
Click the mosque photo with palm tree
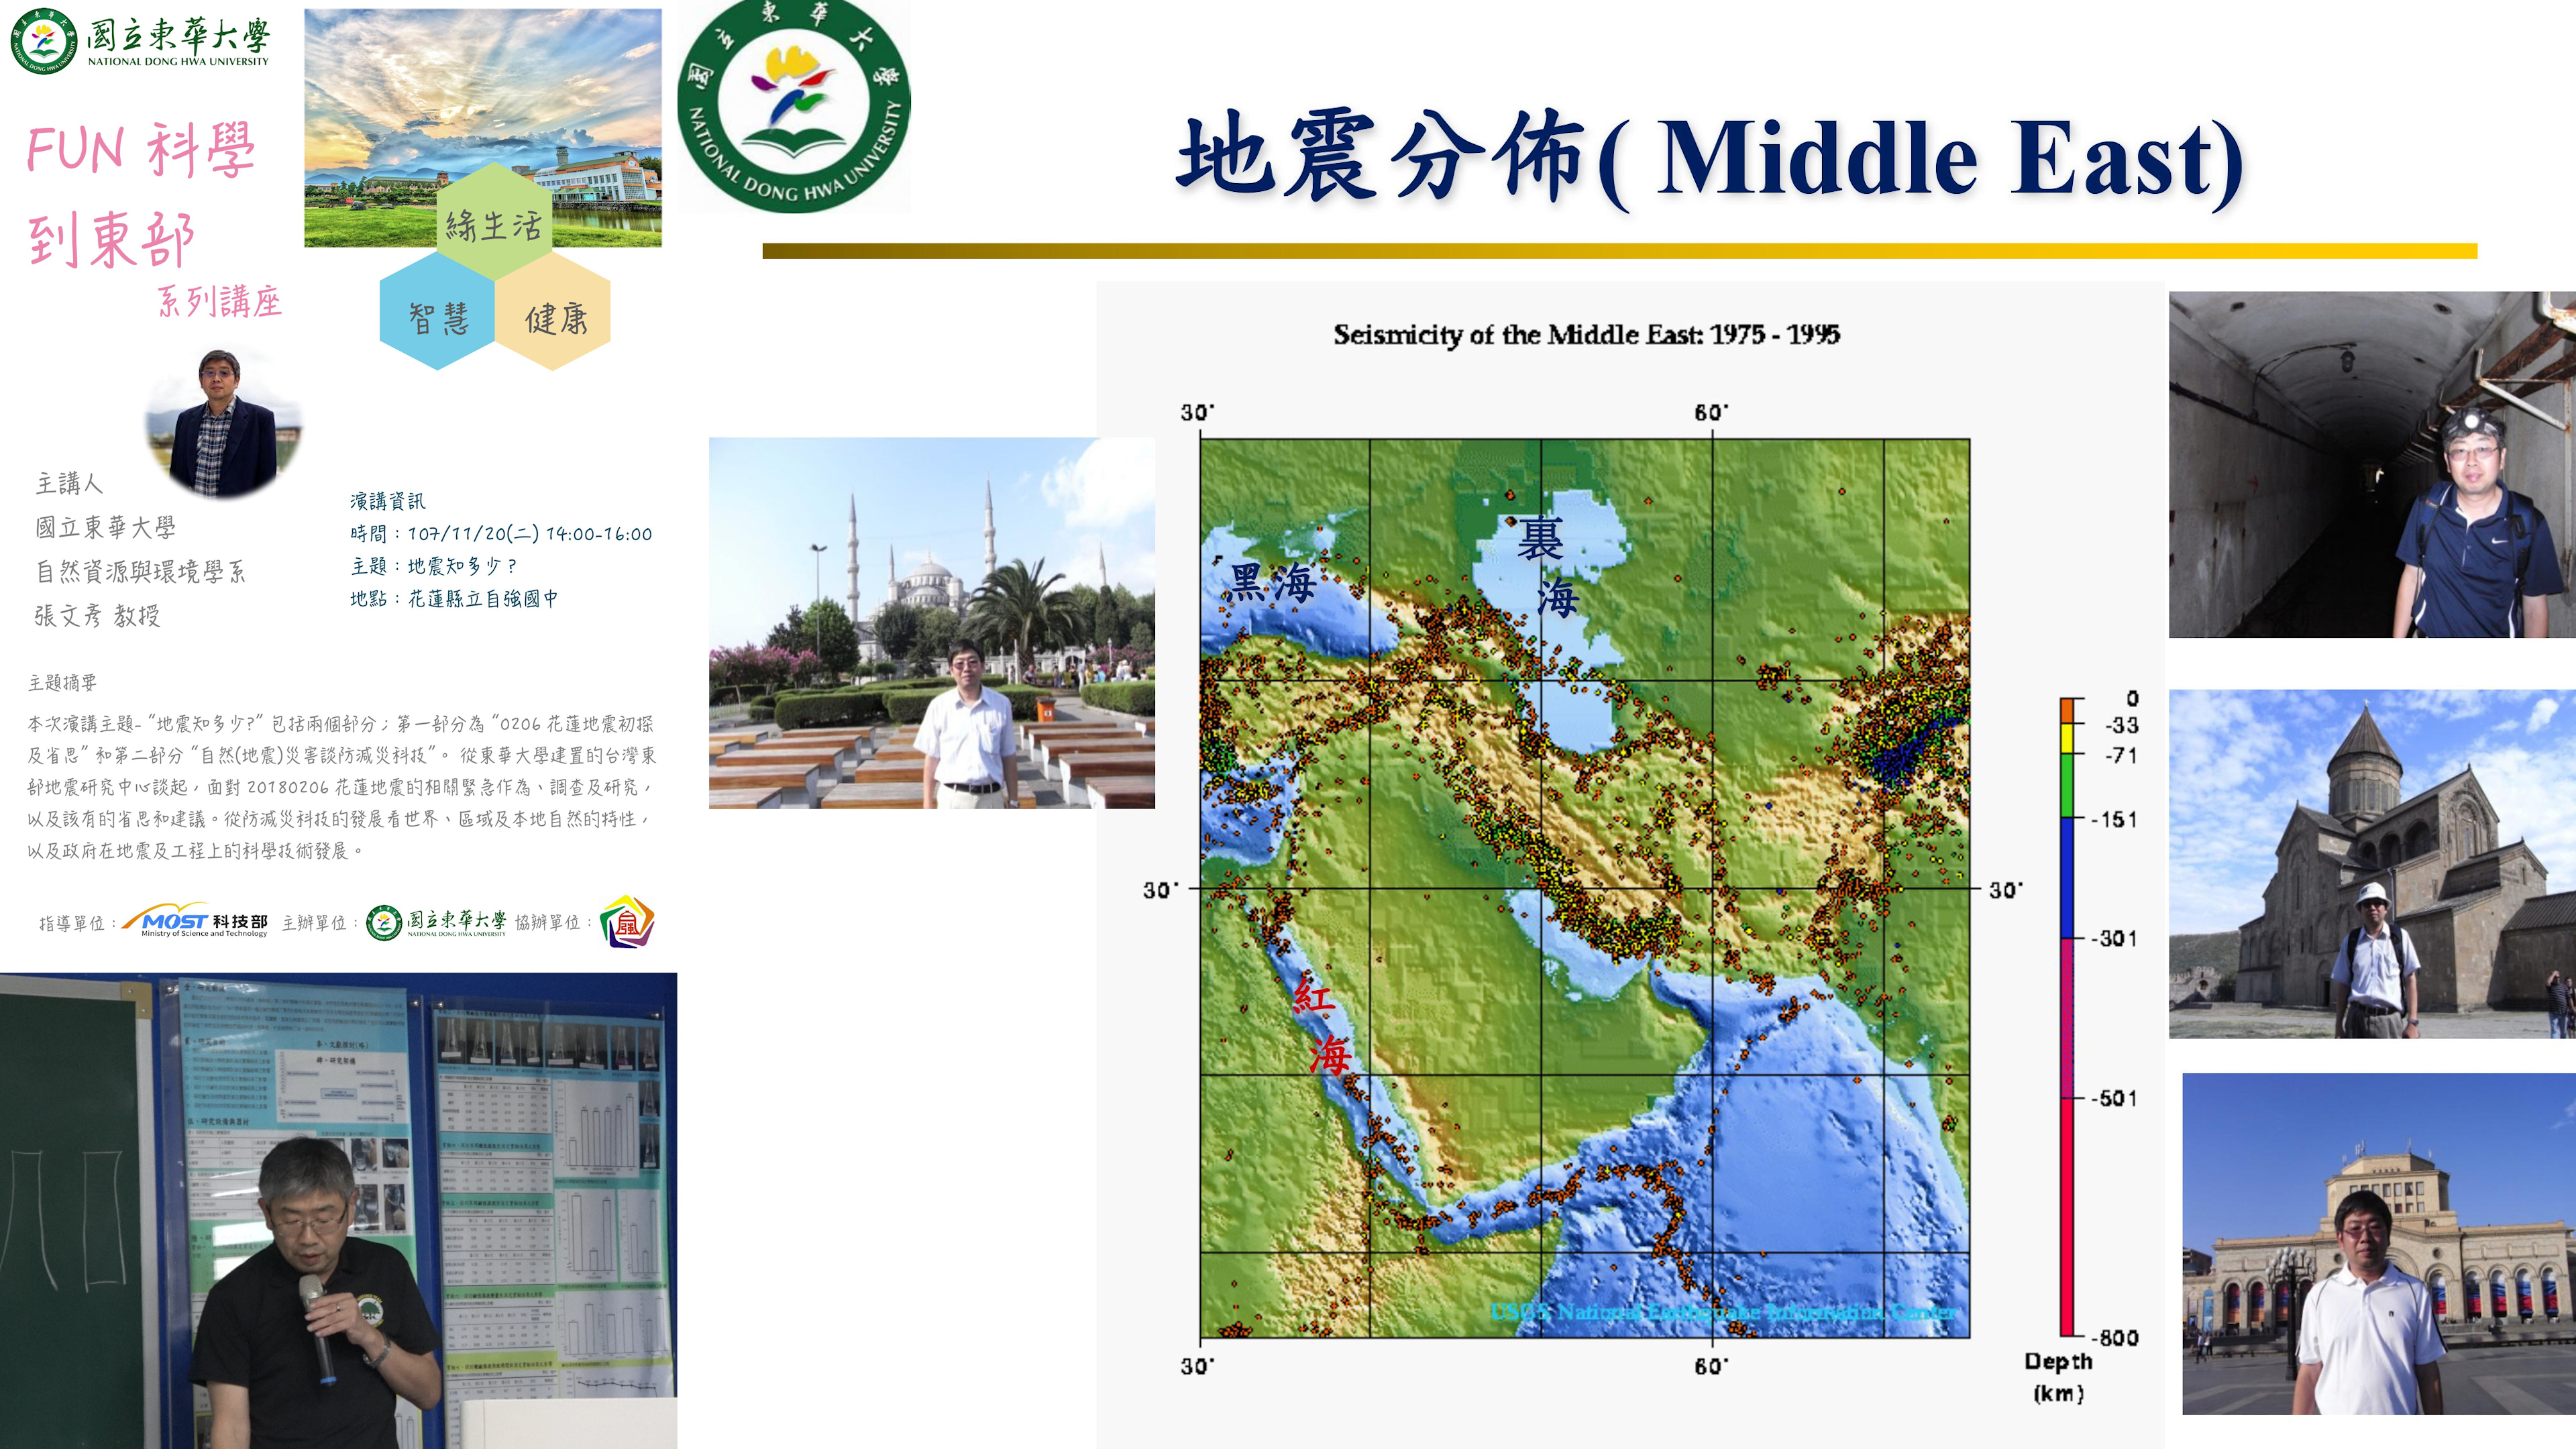(x=931, y=622)
